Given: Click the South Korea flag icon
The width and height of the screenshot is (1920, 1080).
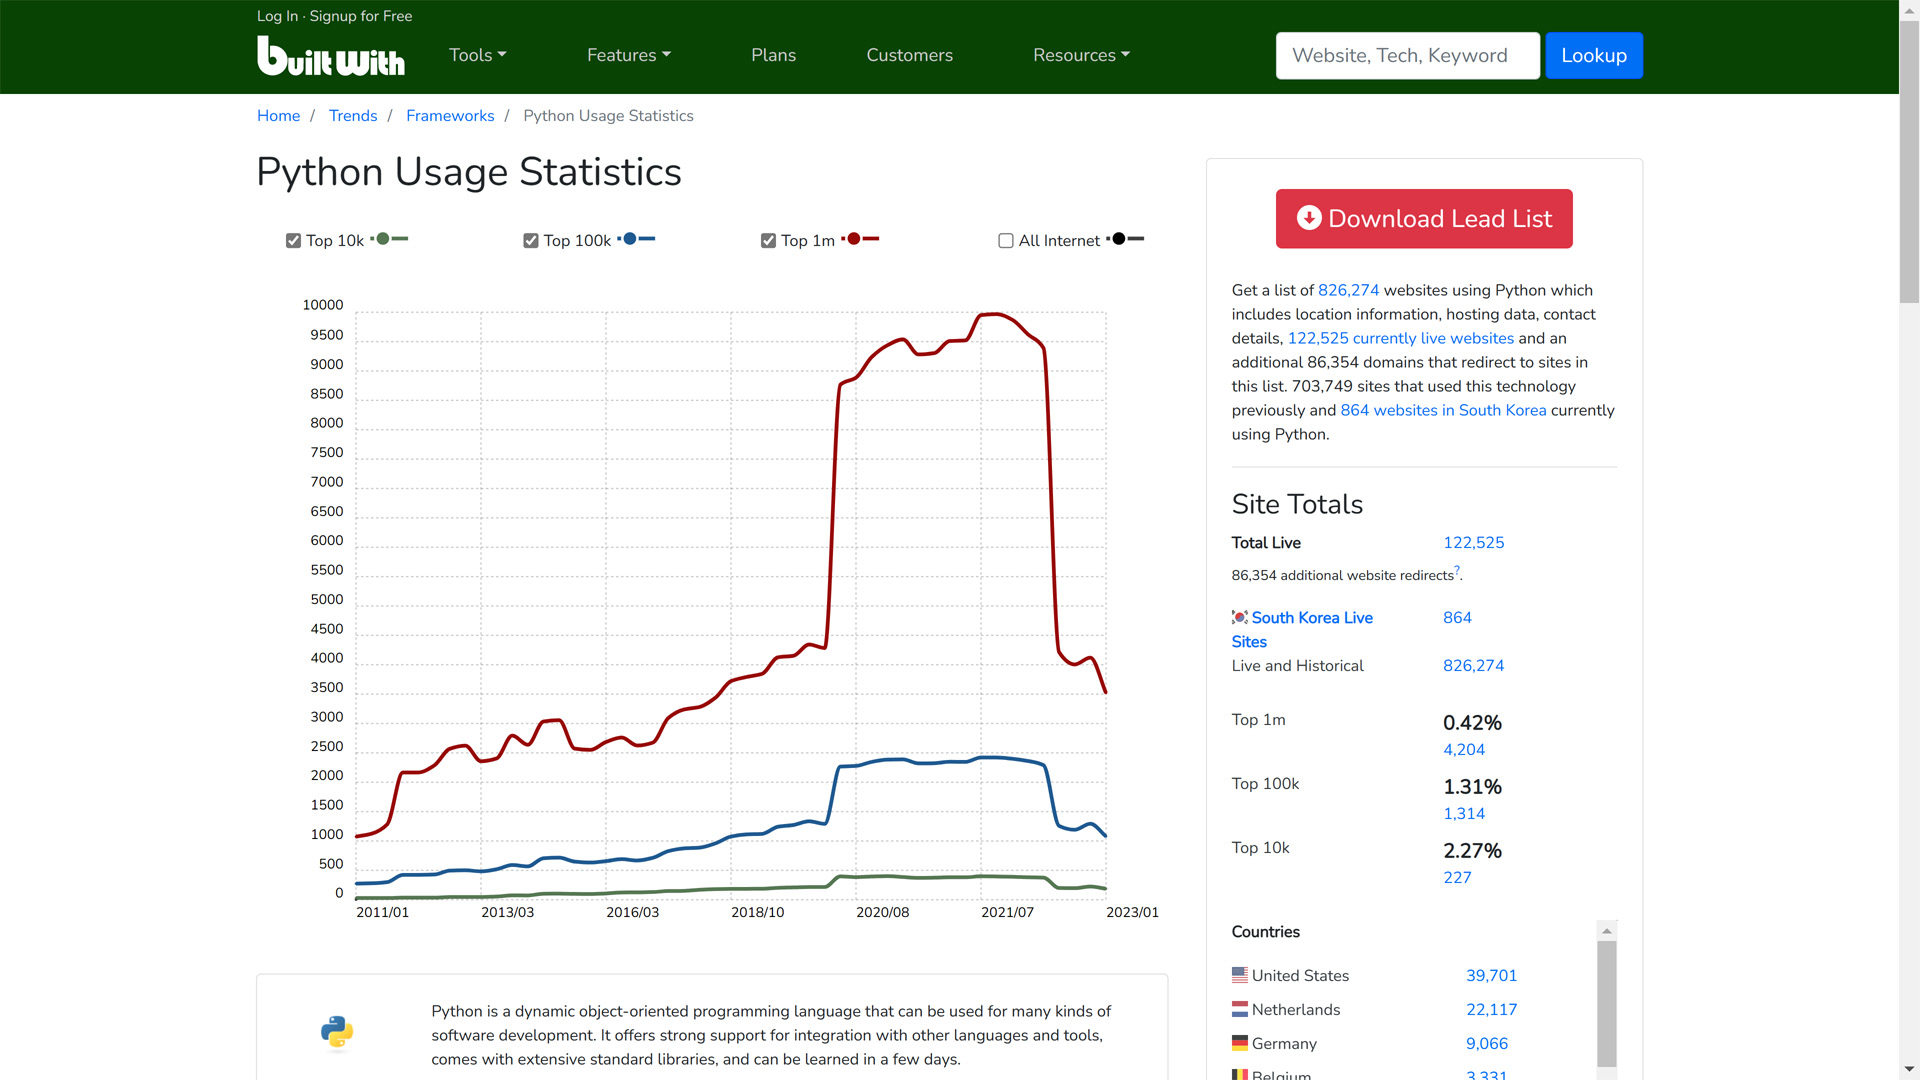Looking at the screenshot, I should (x=1240, y=617).
